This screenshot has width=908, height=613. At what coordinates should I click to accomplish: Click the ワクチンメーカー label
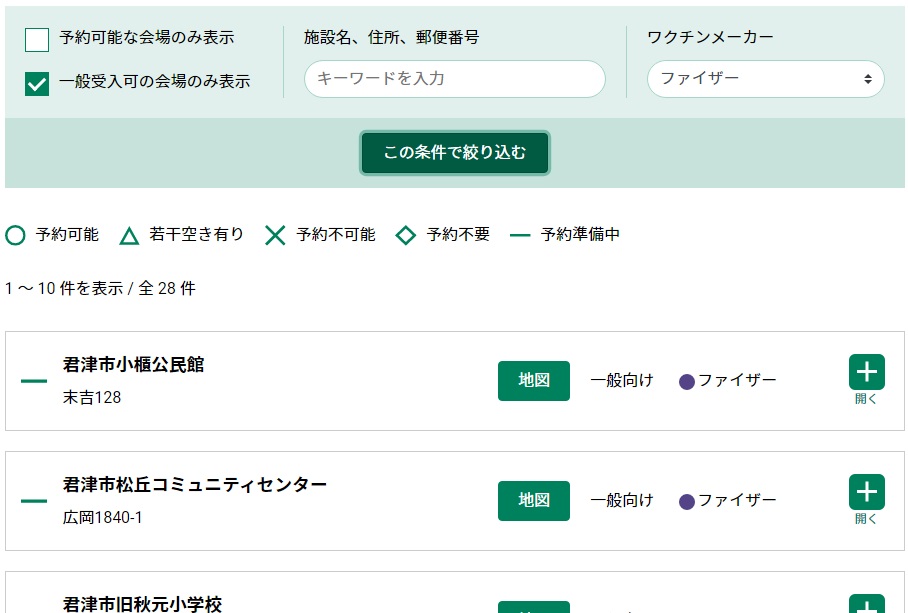711,38
